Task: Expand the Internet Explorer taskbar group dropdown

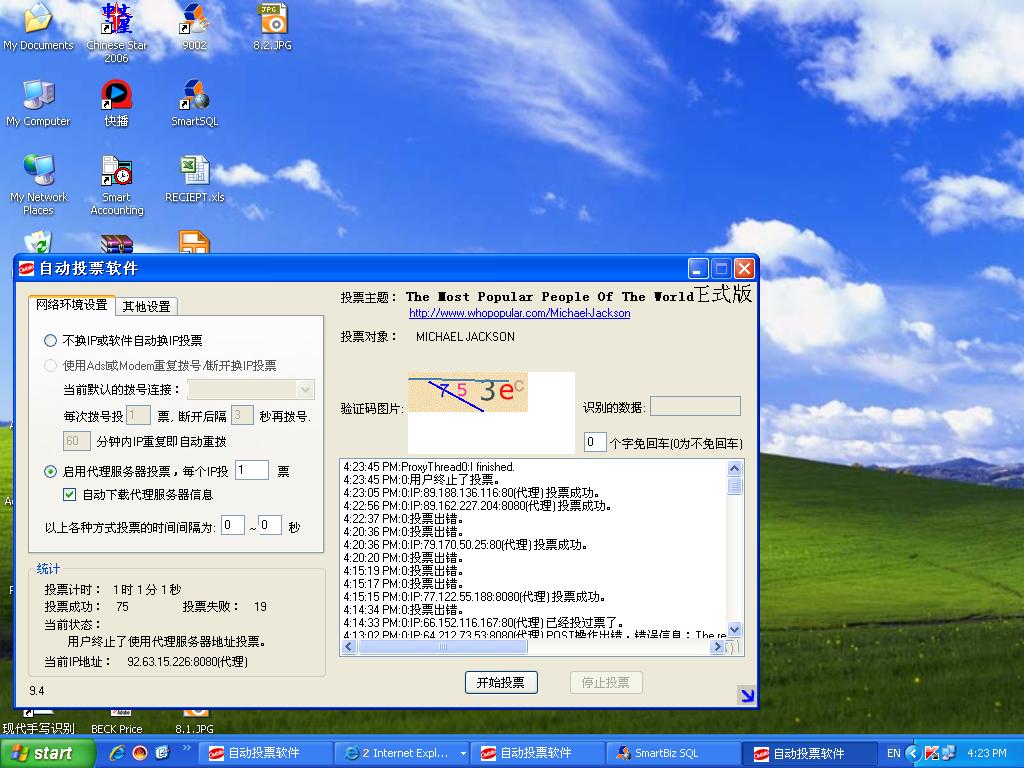Action: 463,754
